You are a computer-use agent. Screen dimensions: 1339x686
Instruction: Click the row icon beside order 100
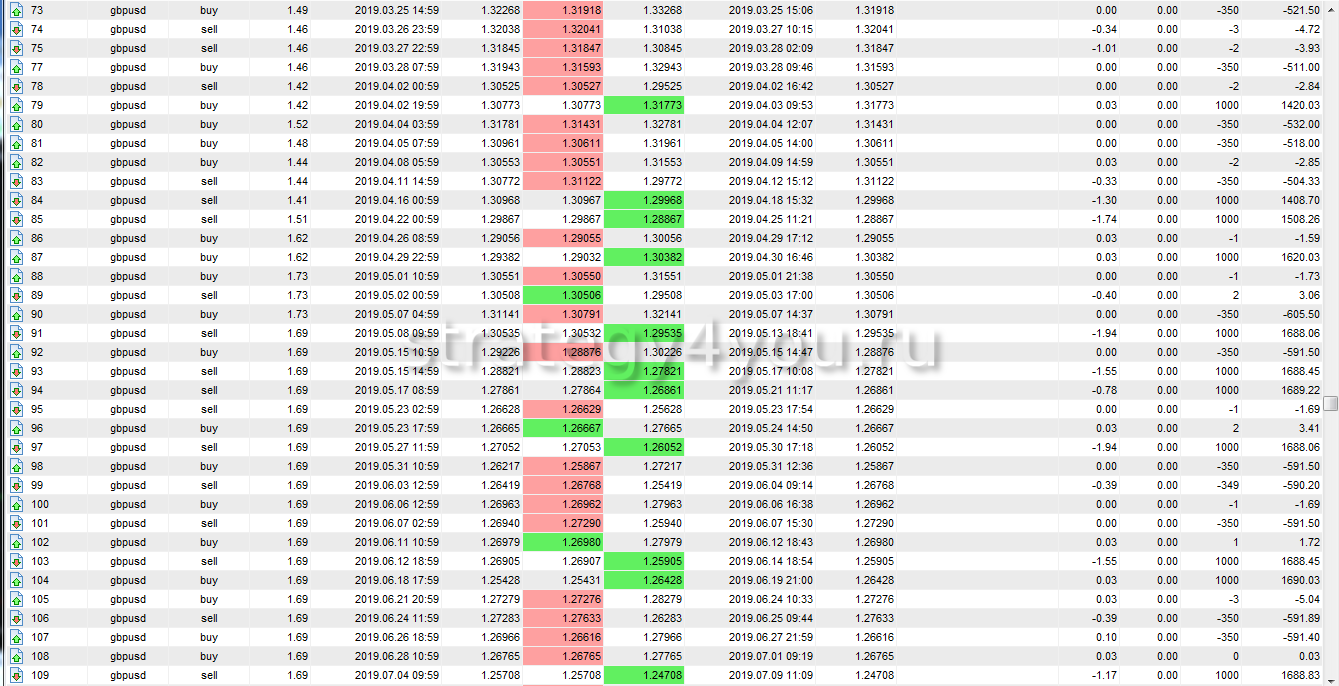pos(17,504)
